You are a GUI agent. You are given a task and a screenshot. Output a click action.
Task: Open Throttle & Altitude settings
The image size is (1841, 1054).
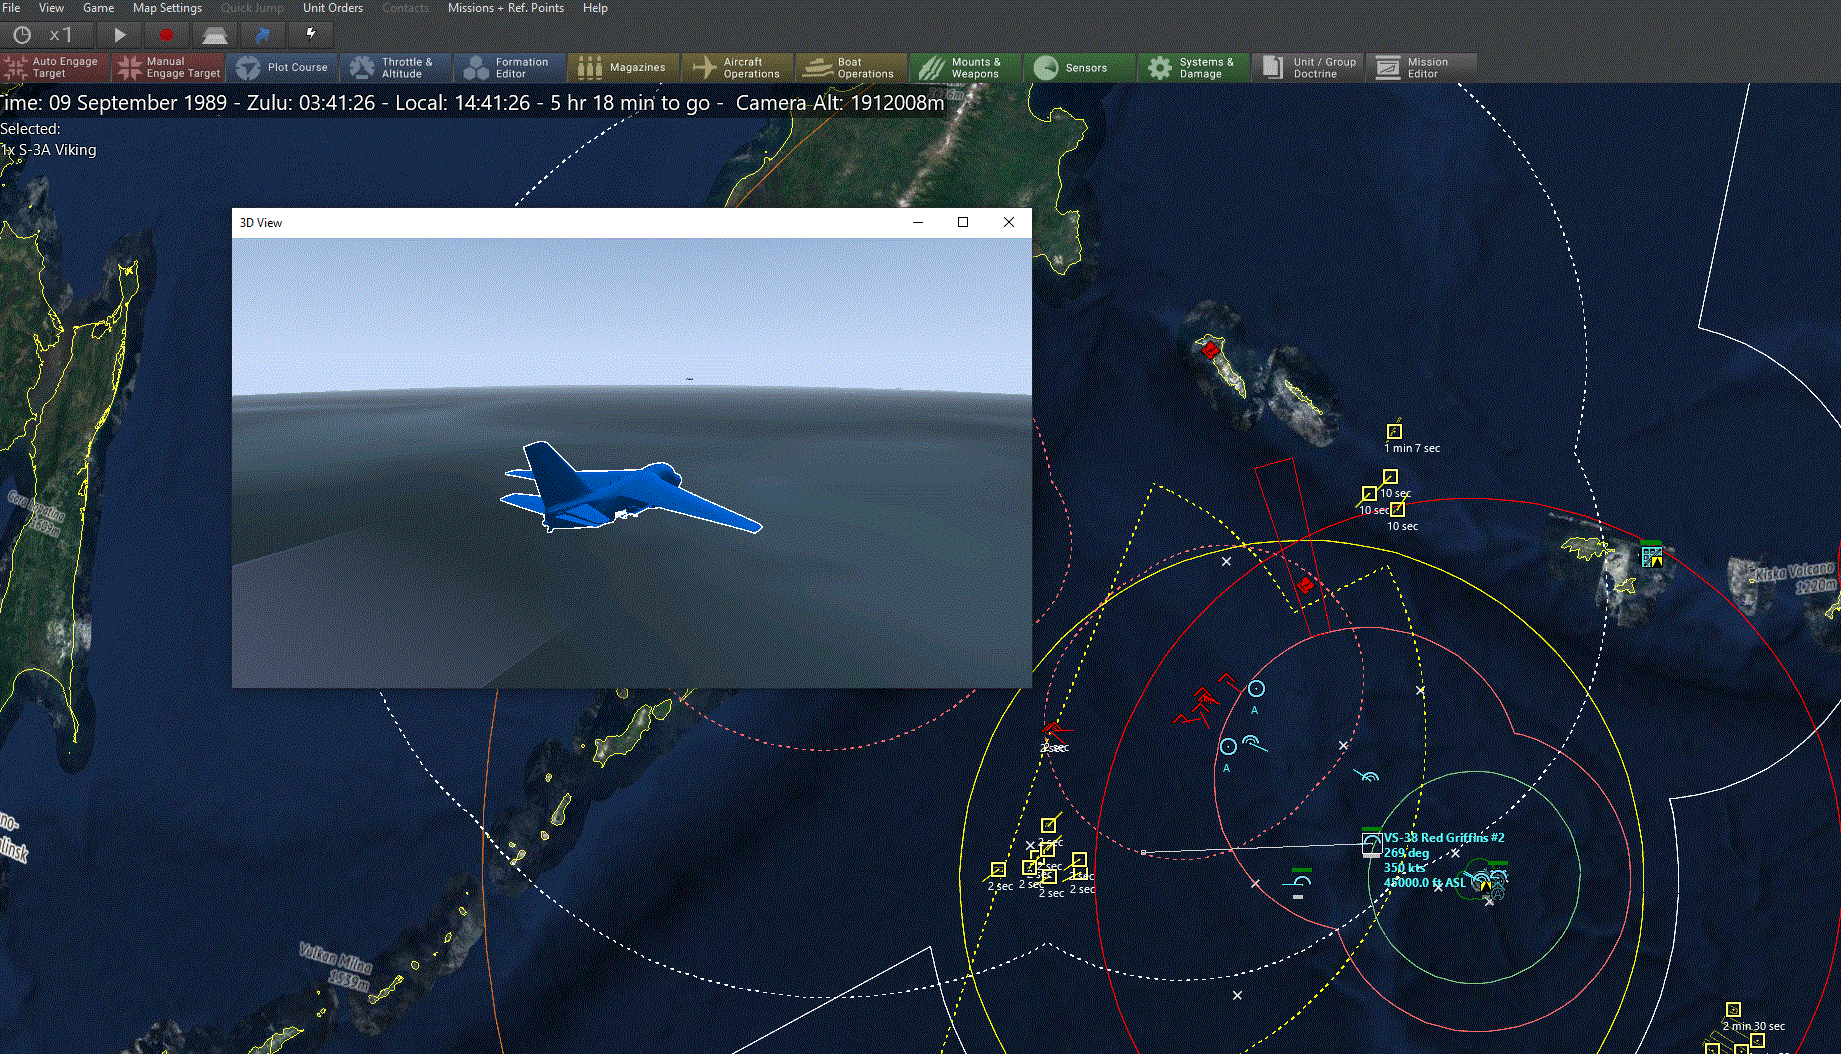396,67
